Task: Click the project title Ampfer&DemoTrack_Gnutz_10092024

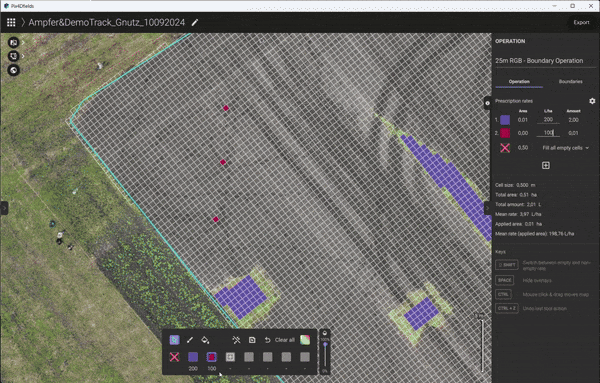Action: click(107, 23)
